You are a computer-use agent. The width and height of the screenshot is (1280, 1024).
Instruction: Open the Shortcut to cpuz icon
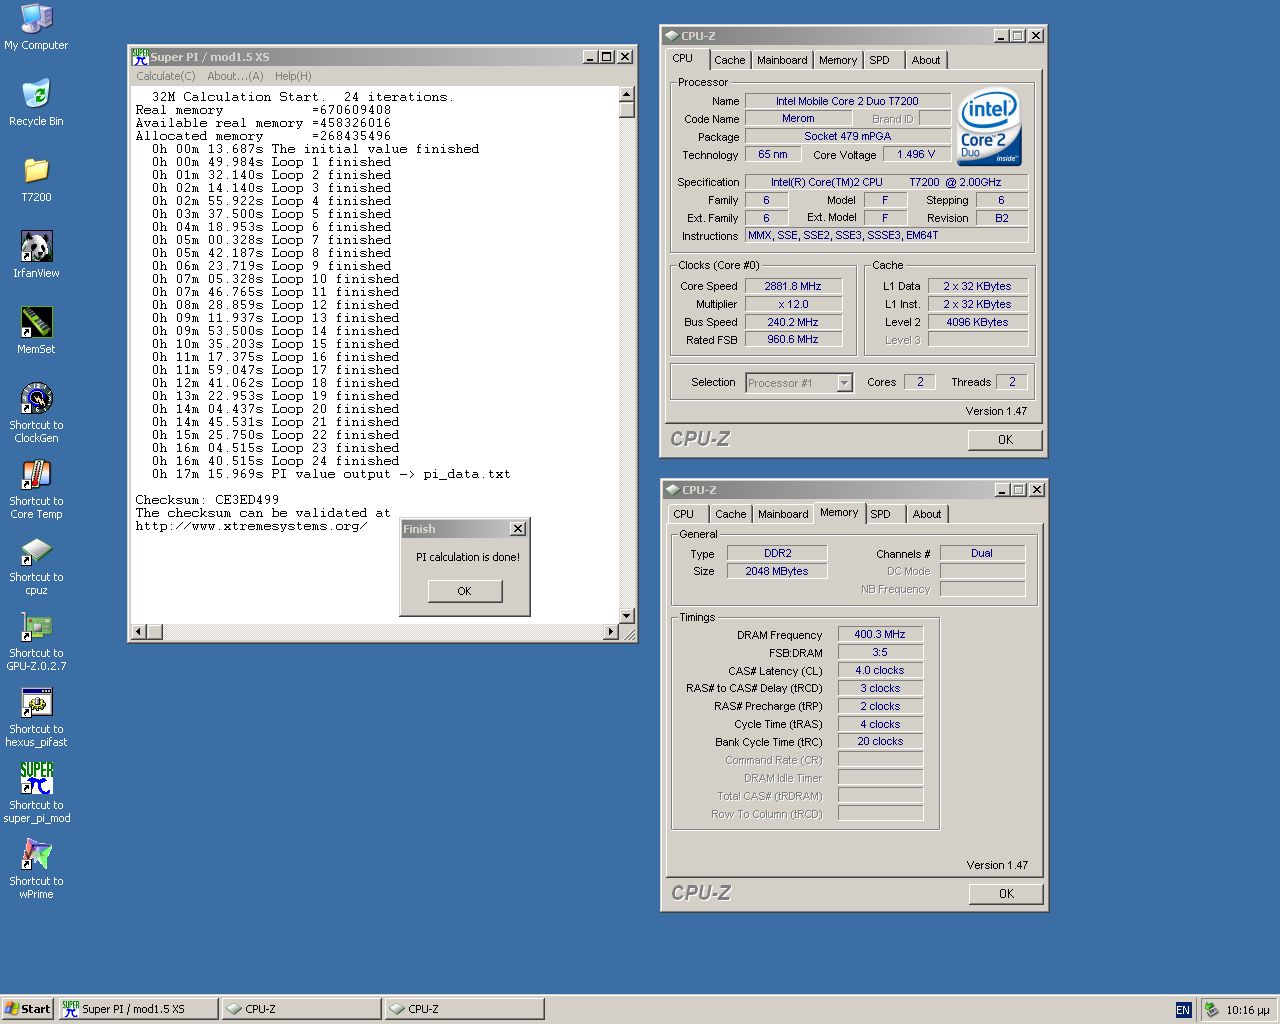(36, 564)
